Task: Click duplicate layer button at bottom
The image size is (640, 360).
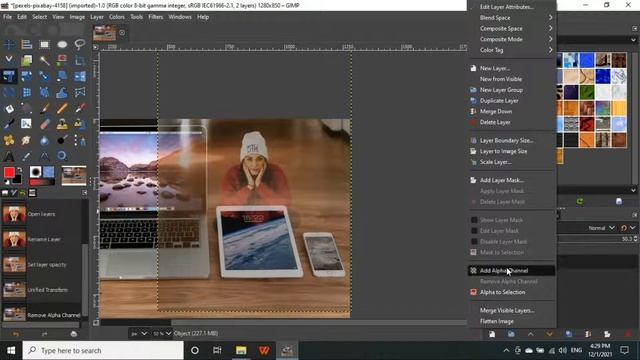Action: tap(569, 334)
